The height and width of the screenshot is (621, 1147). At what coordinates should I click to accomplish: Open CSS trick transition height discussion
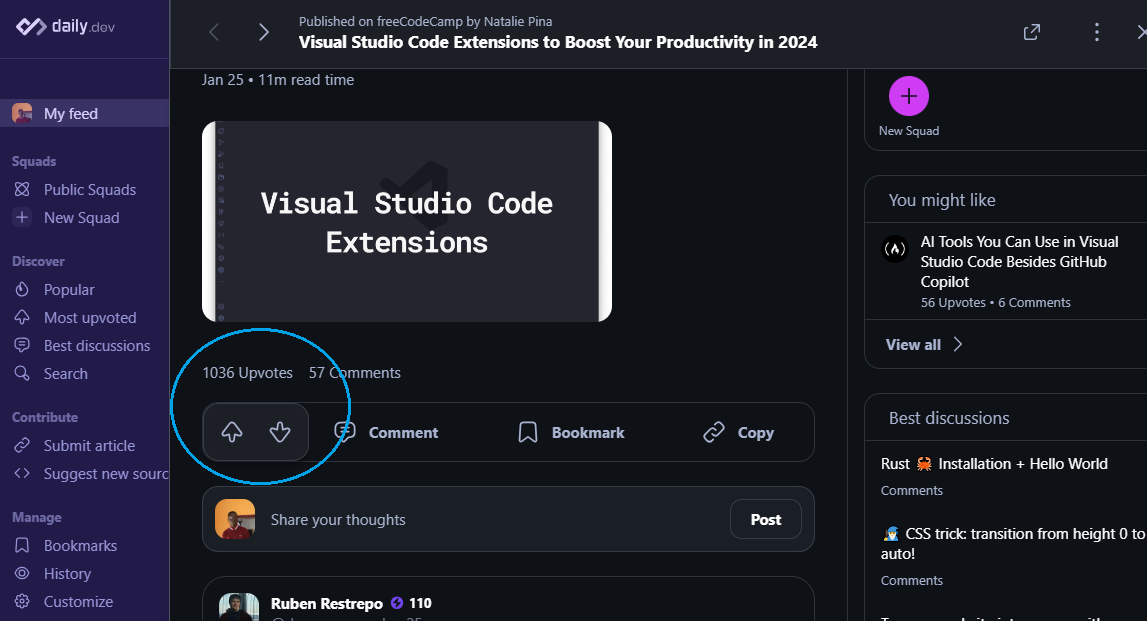click(x=1013, y=543)
